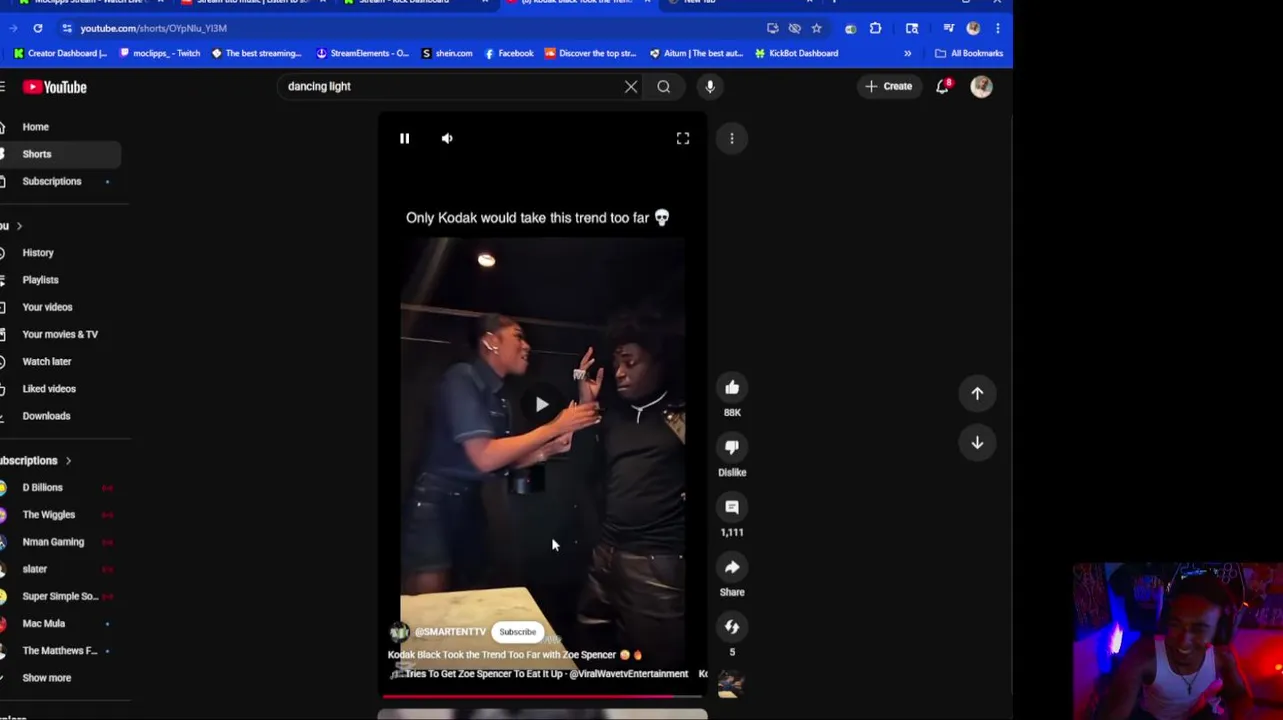Dislike this Short
The image size is (1283, 720).
coord(732,448)
